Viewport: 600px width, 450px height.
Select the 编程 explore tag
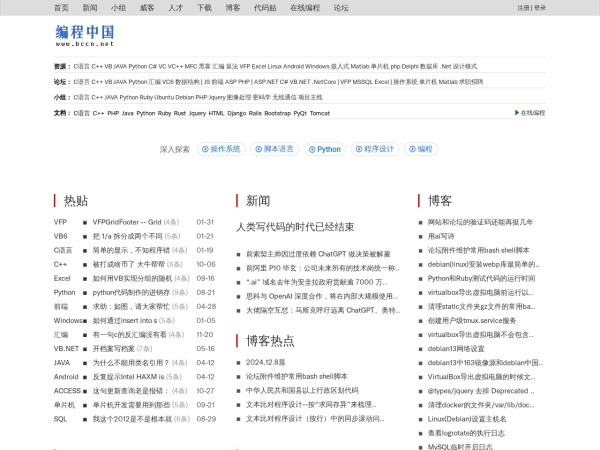(422, 149)
